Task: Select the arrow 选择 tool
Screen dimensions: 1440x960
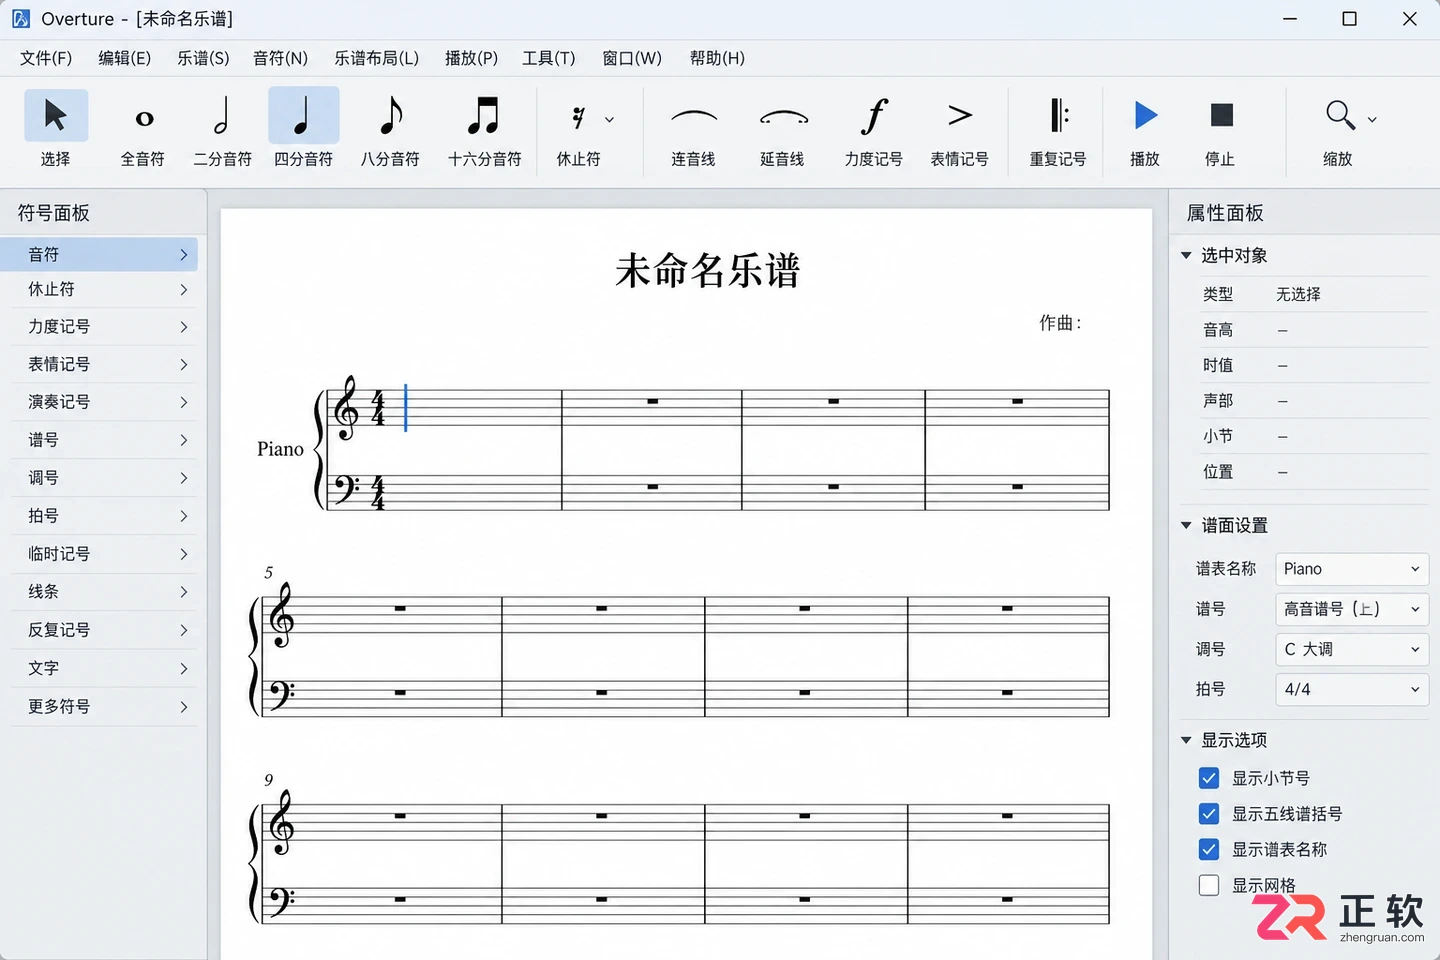Action: (56, 130)
